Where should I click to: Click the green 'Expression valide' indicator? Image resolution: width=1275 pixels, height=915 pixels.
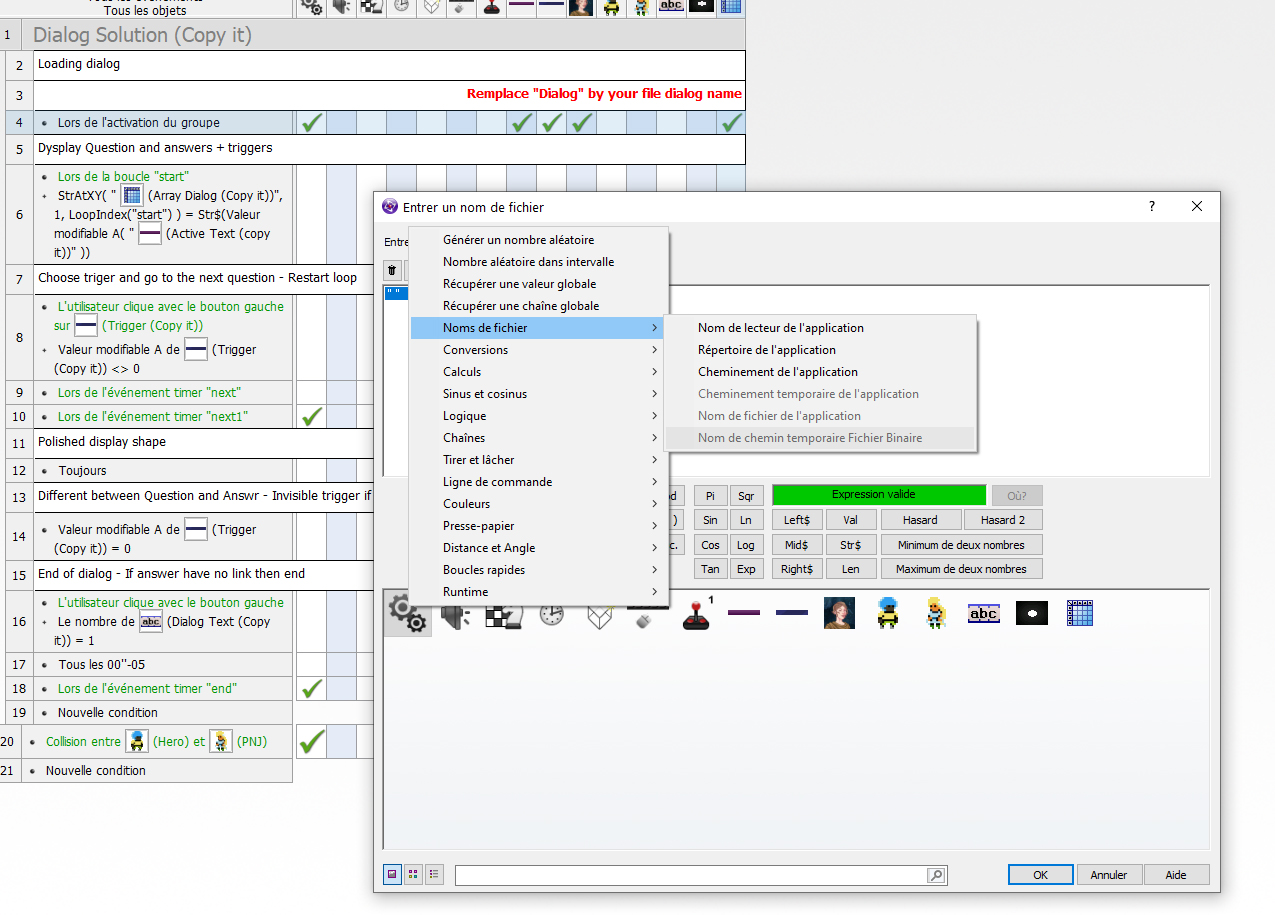(x=878, y=495)
